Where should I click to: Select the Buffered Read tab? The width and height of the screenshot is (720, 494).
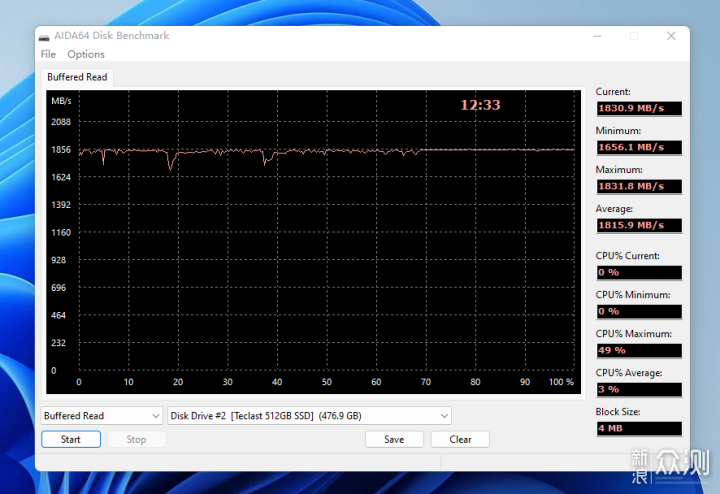click(77, 77)
